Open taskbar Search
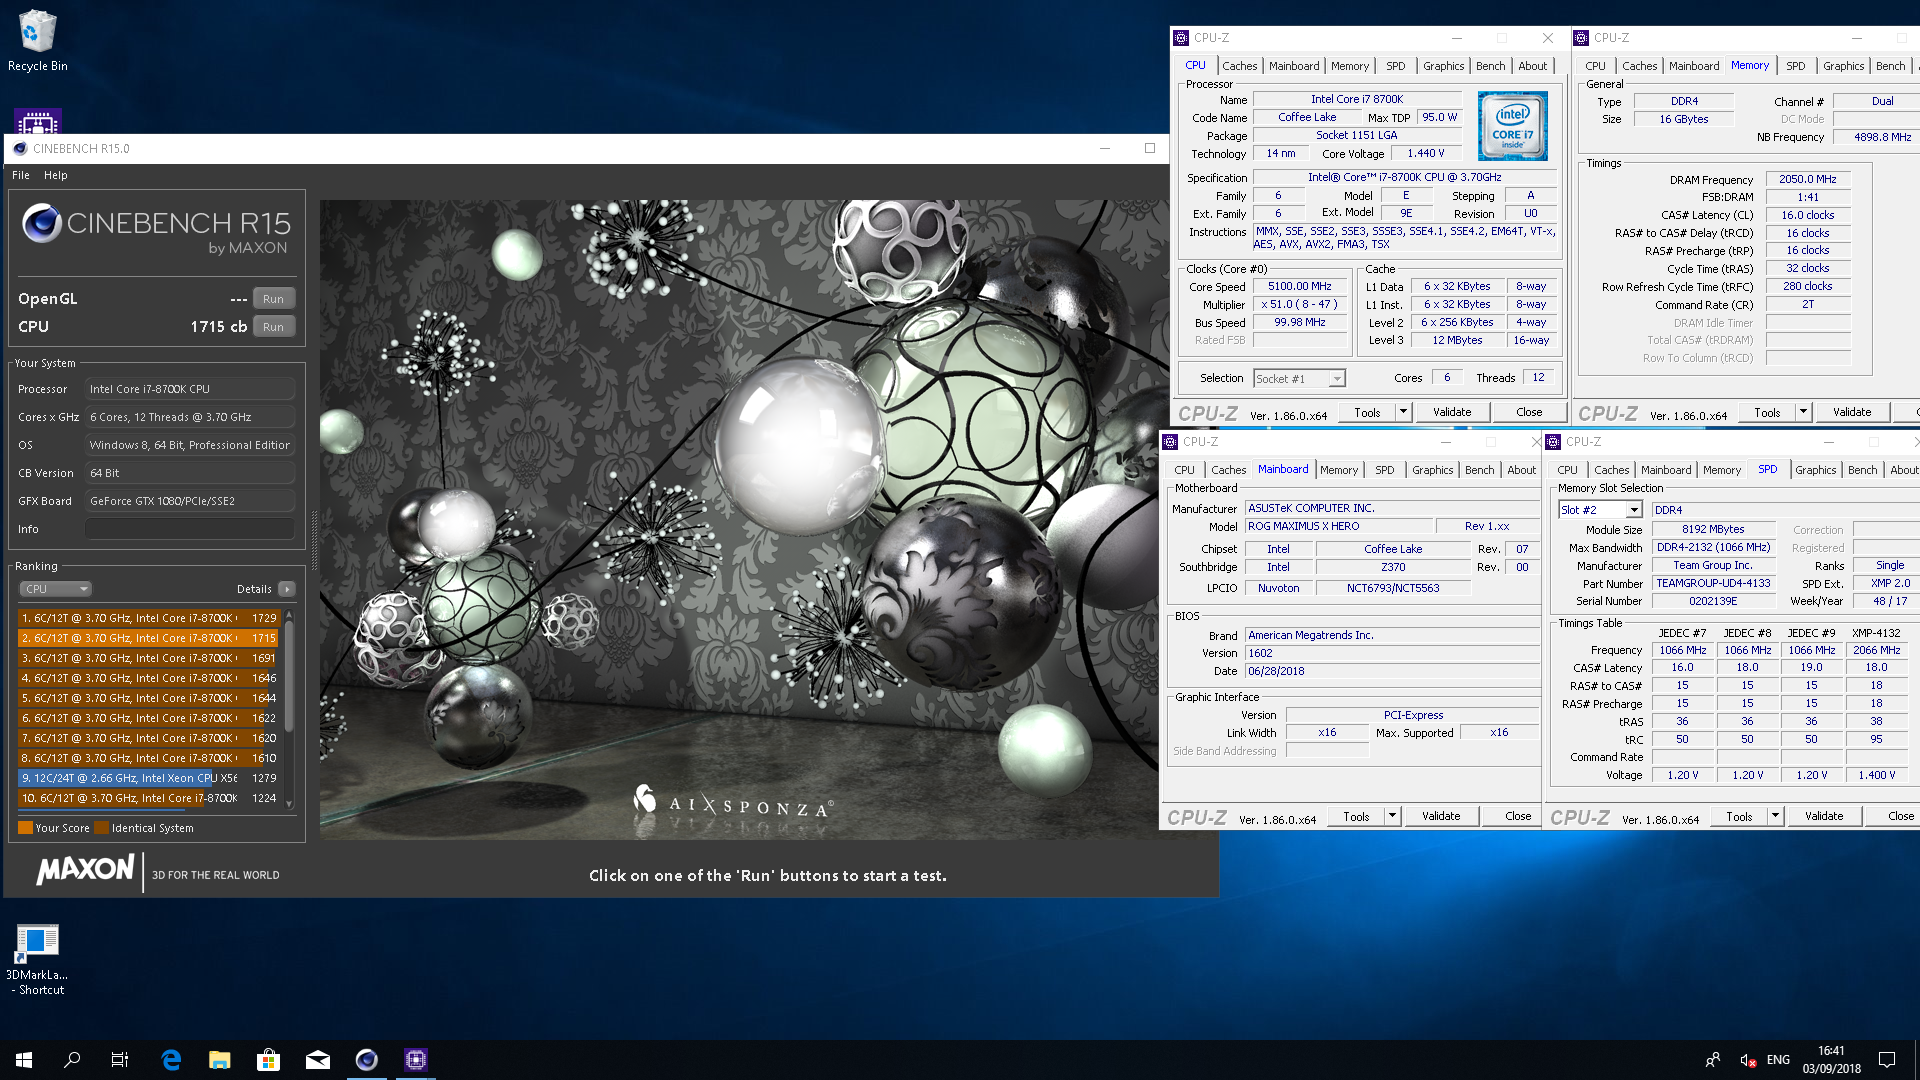Viewport: 1920px width, 1080px height. coord(72,1060)
